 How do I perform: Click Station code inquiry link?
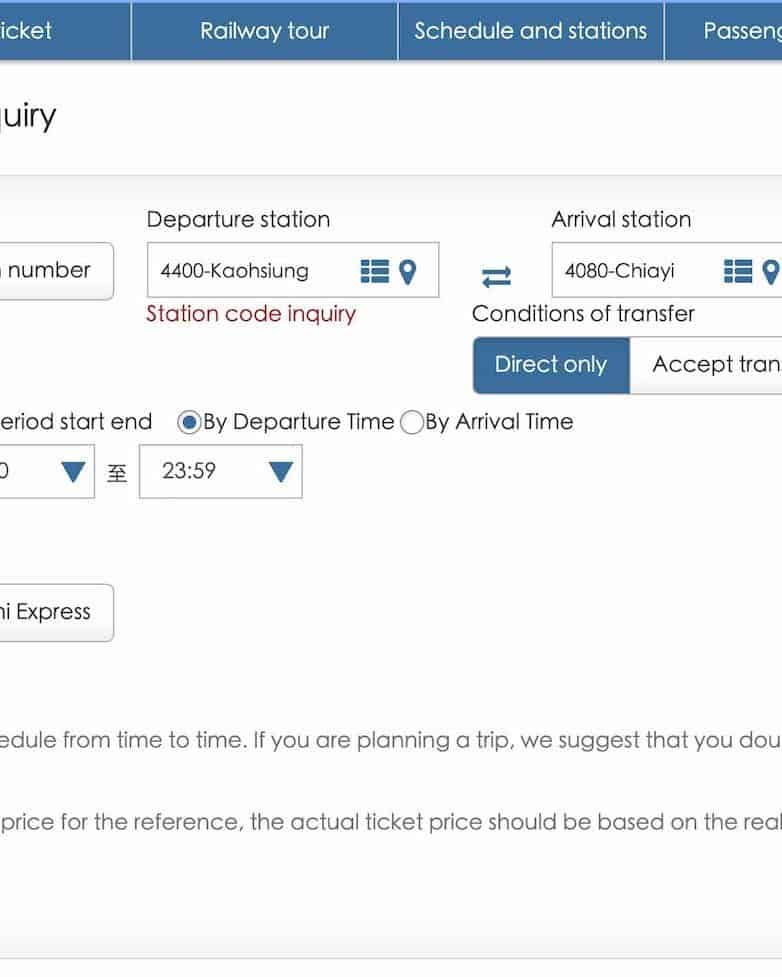251,314
